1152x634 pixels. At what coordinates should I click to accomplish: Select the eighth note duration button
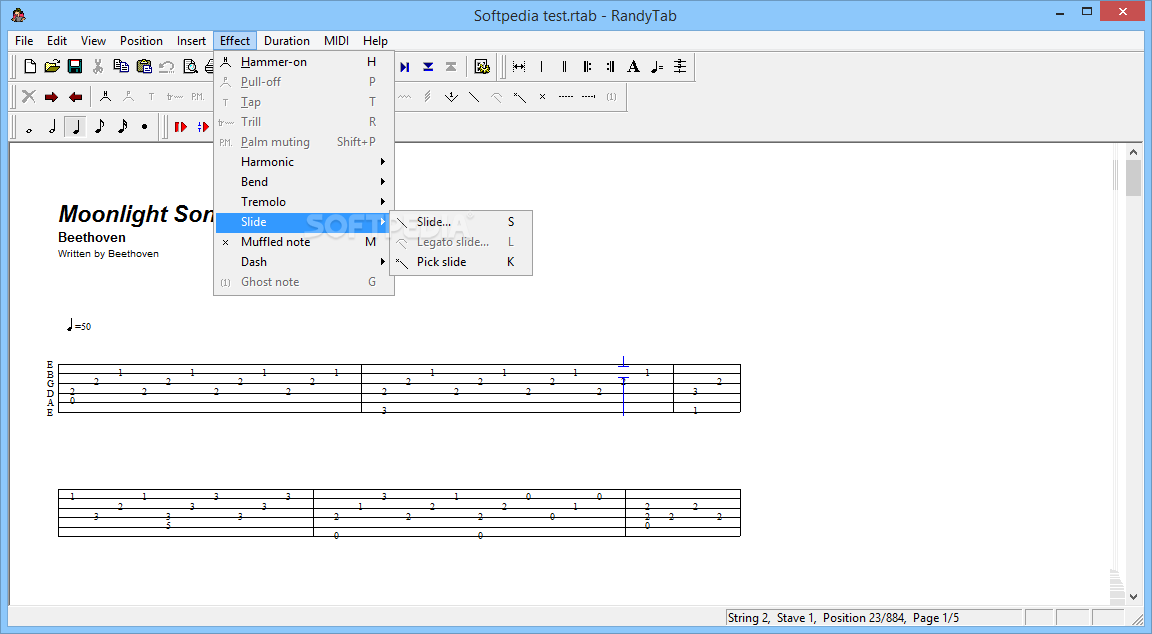99,127
